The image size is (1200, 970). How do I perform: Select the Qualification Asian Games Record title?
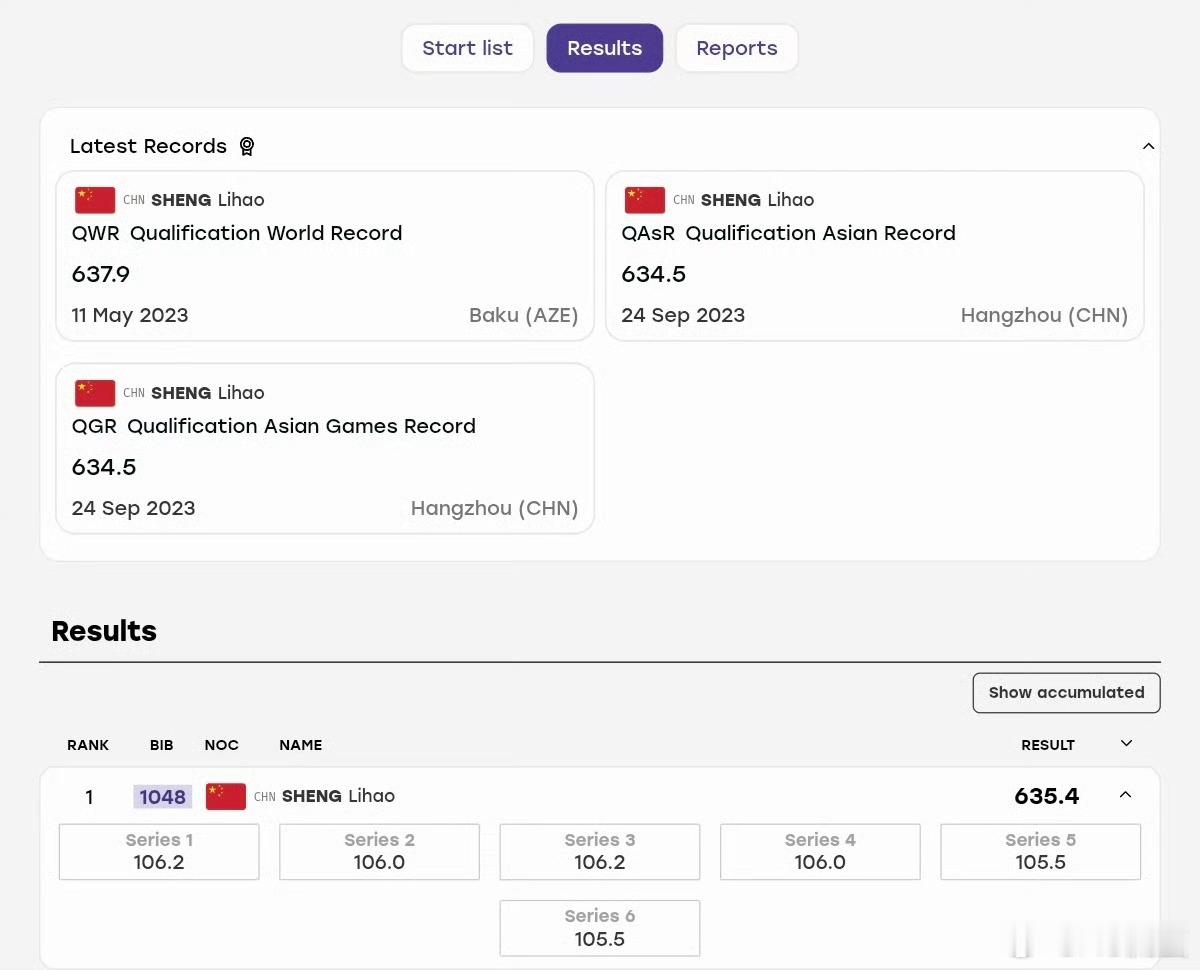coord(302,426)
